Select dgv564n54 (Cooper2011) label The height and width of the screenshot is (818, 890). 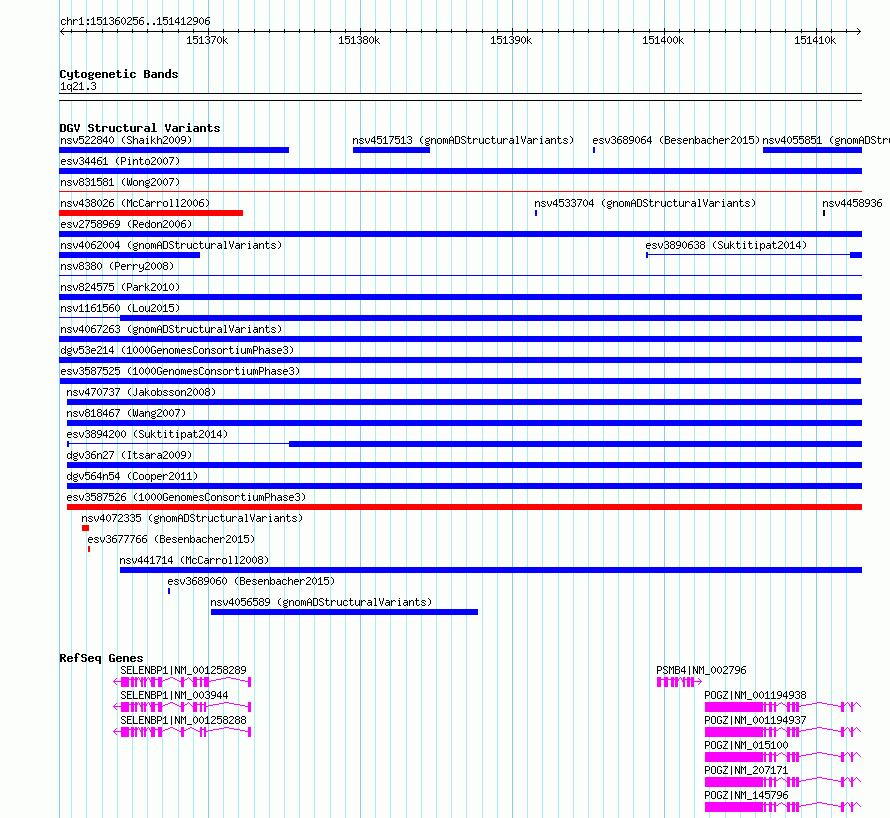[x=132, y=476]
